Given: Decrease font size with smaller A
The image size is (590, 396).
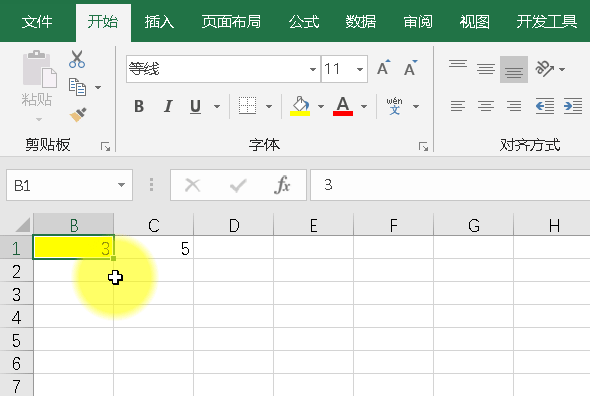Looking at the screenshot, I should click(411, 68).
